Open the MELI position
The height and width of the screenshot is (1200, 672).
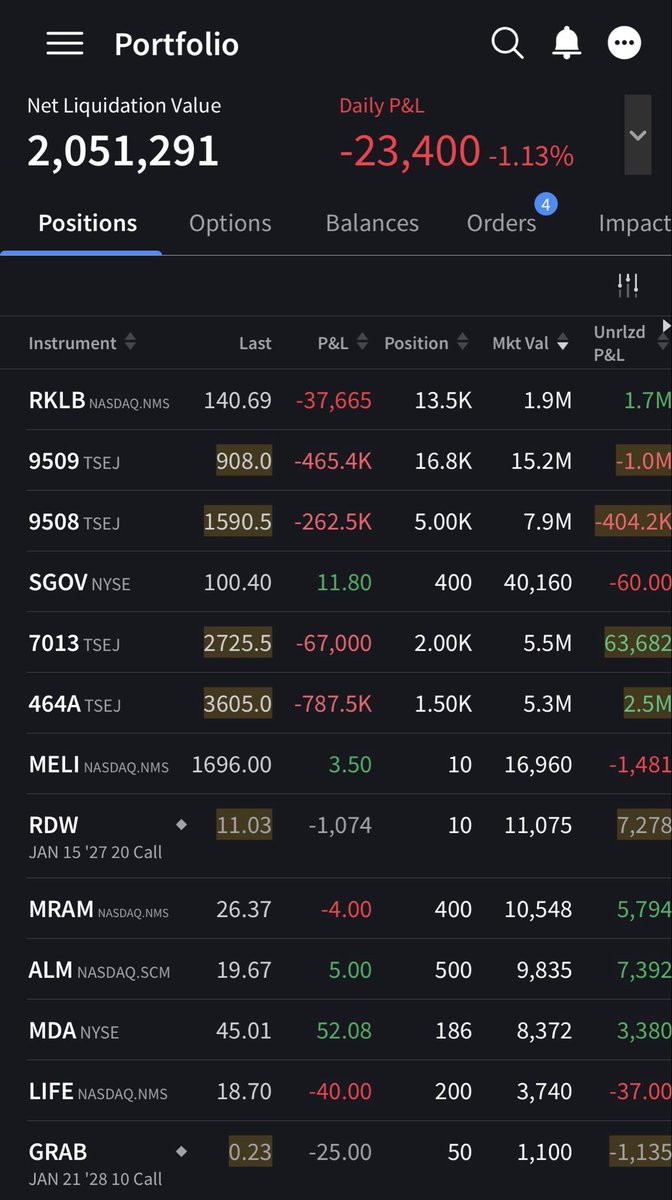coord(336,765)
